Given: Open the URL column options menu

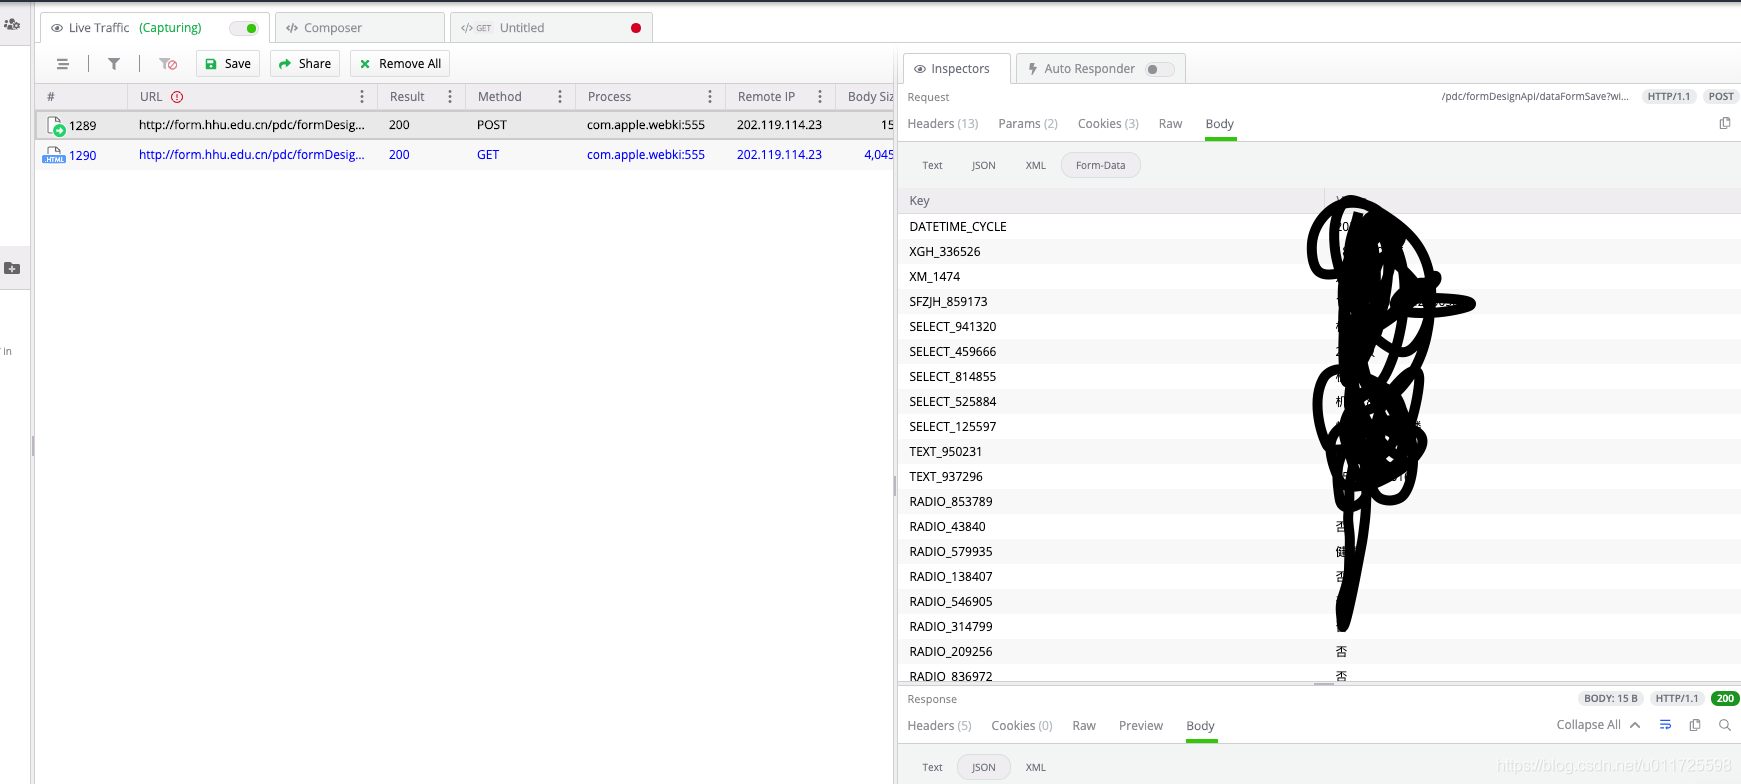Looking at the screenshot, I should coord(362,97).
